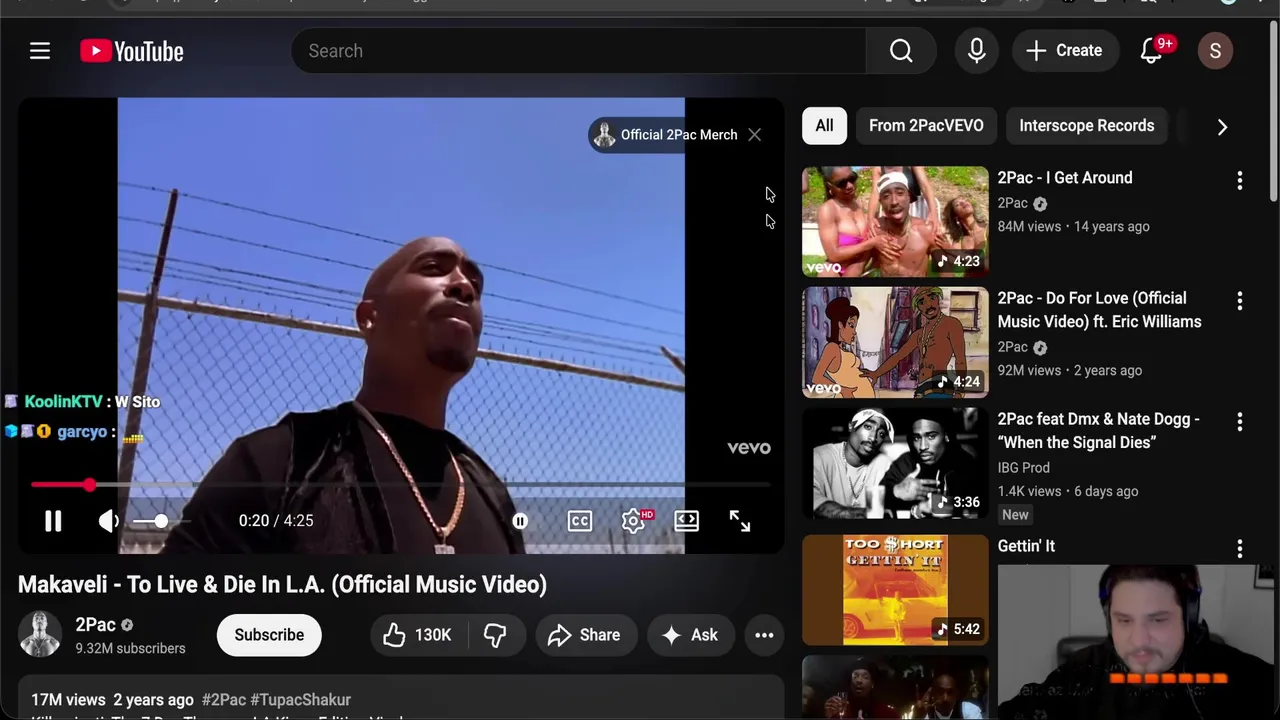1280x720 pixels.
Task: Click the Ask button
Action: click(x=690, y=635)
